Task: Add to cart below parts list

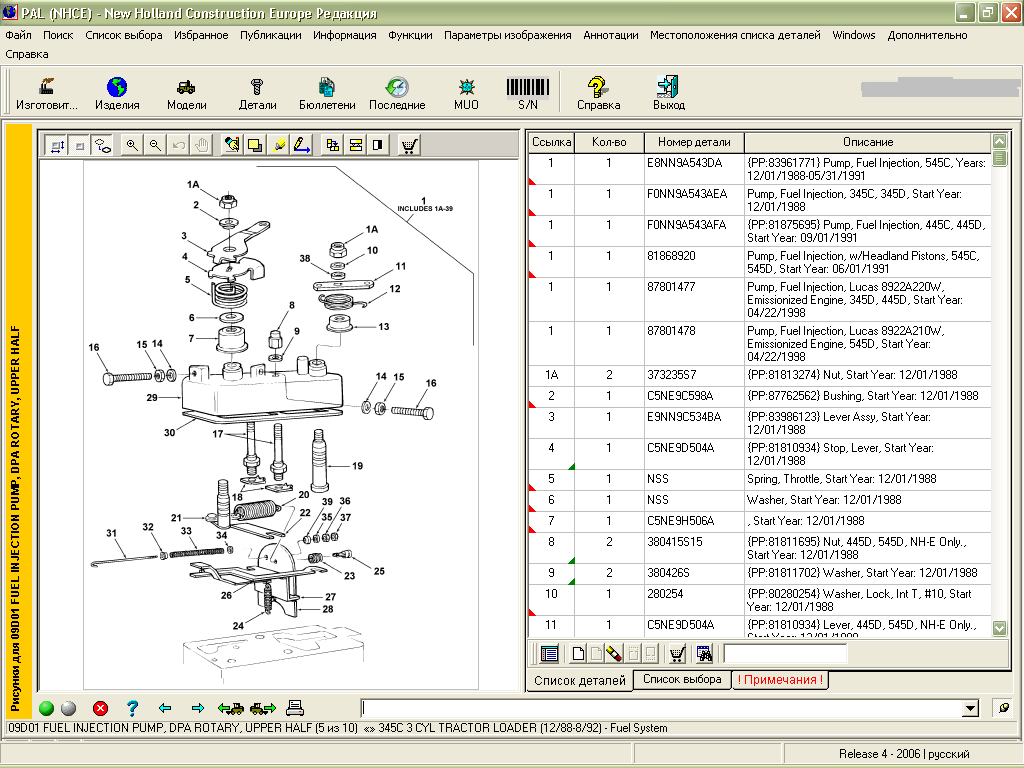Action: click(677, 653)
